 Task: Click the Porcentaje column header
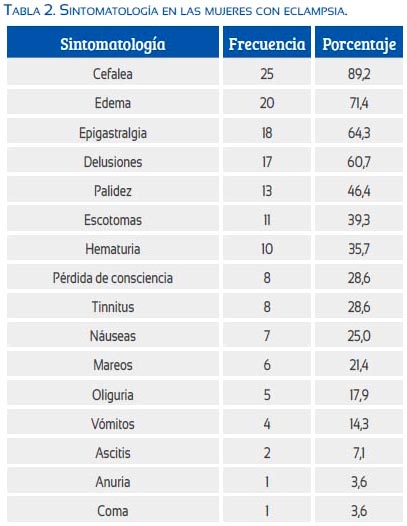(x=359, y=44)
